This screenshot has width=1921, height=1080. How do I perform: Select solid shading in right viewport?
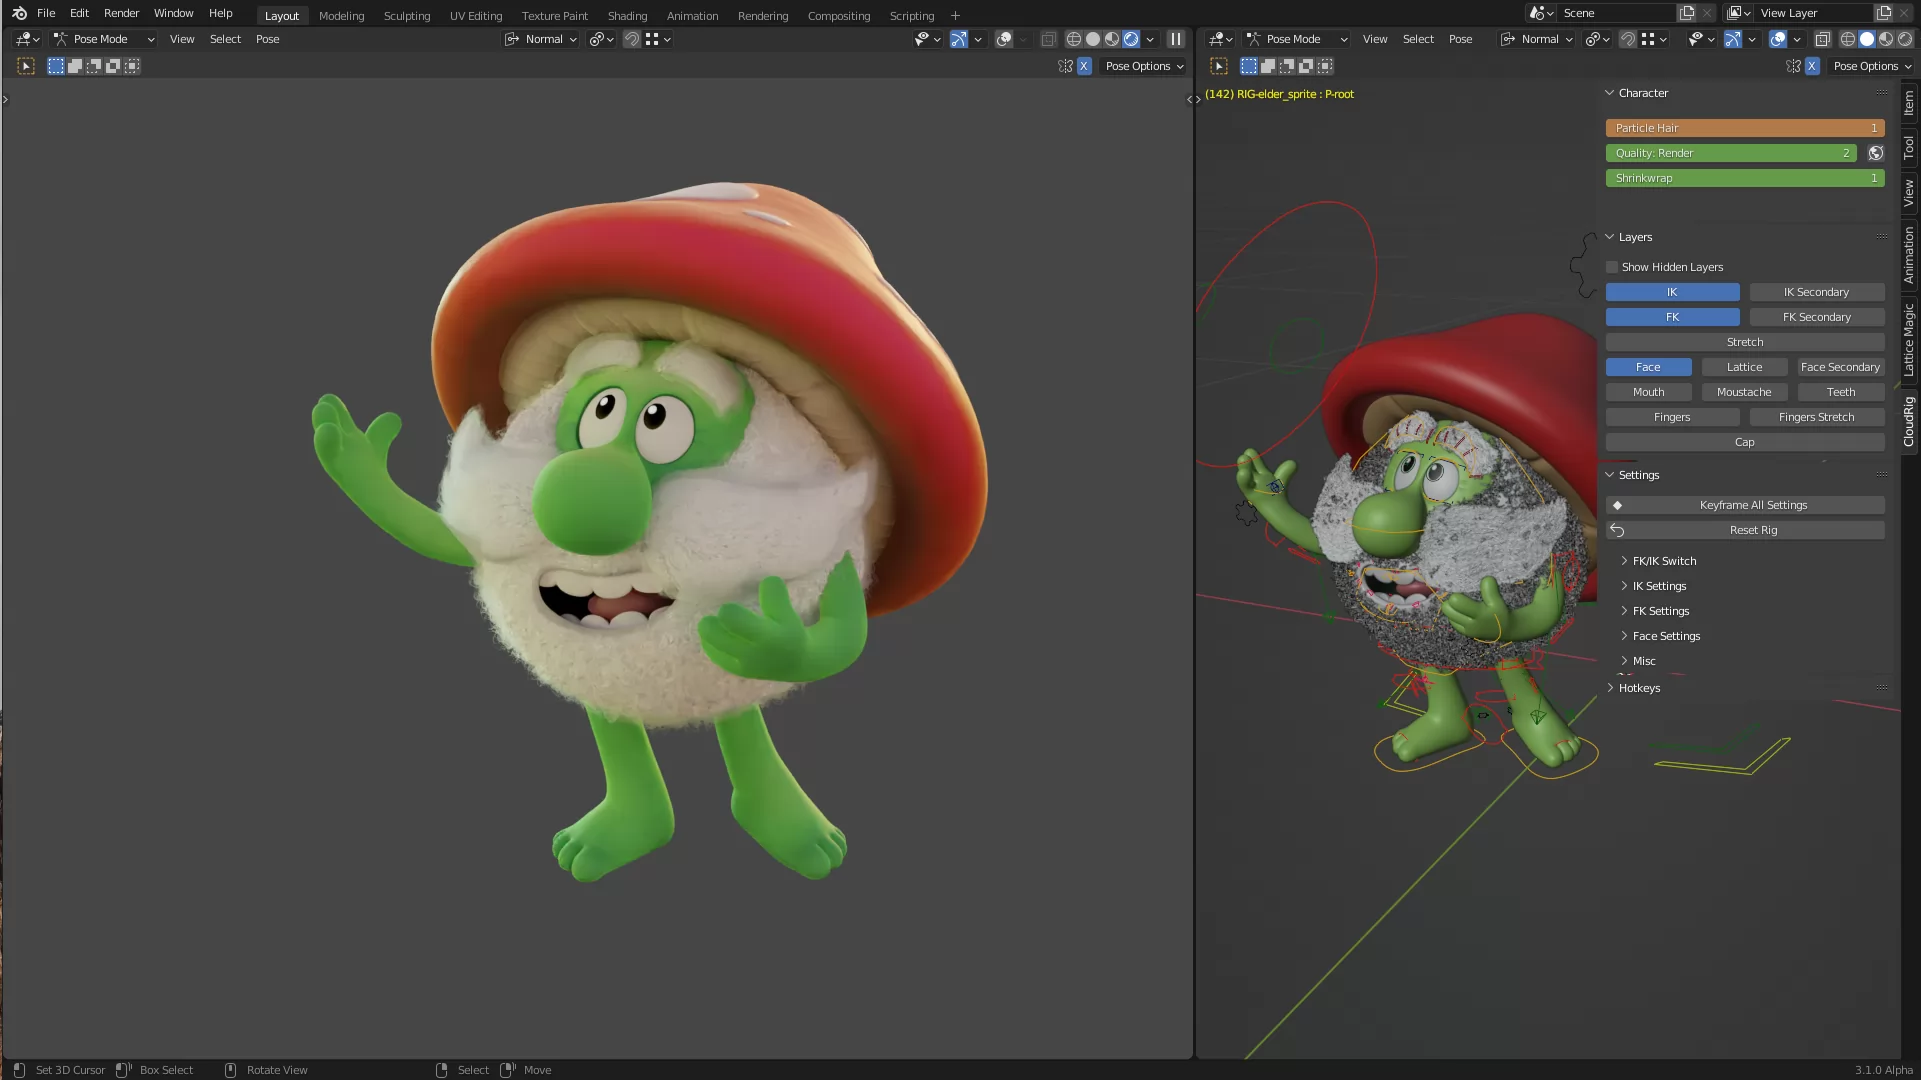point(1867,39)
